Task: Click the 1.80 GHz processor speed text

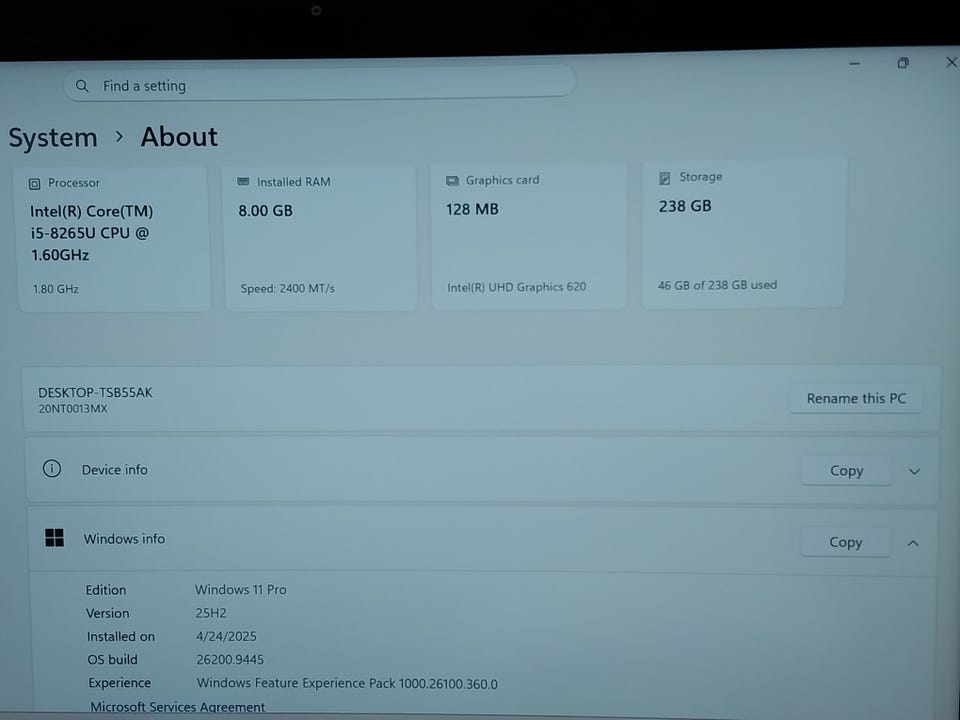Action: (56, 289)
